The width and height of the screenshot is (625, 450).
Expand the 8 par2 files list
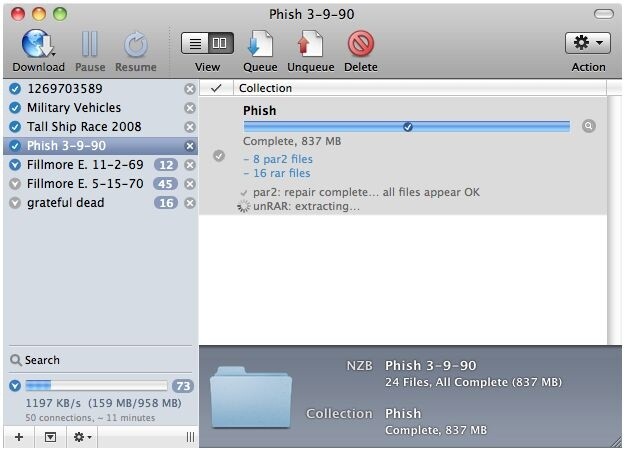pyautogui.click(x=278, y=159)
